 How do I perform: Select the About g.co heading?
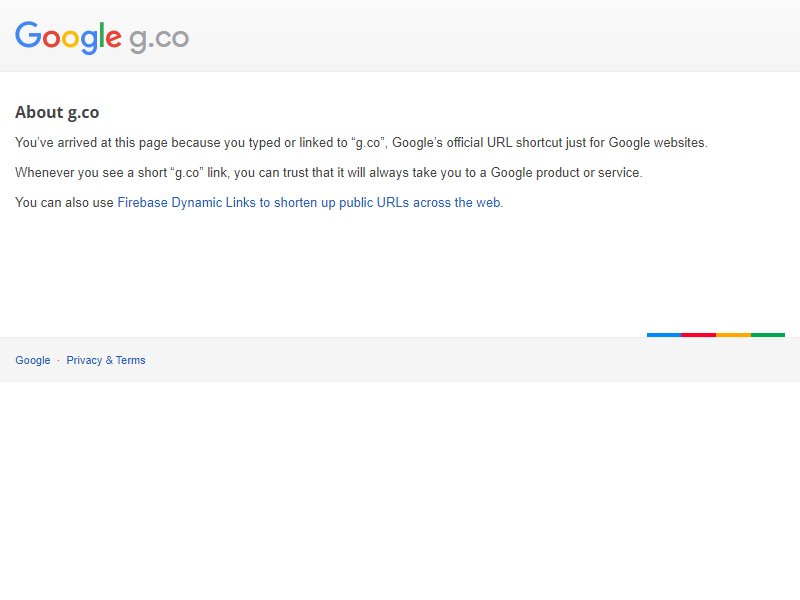click(57, 112)
